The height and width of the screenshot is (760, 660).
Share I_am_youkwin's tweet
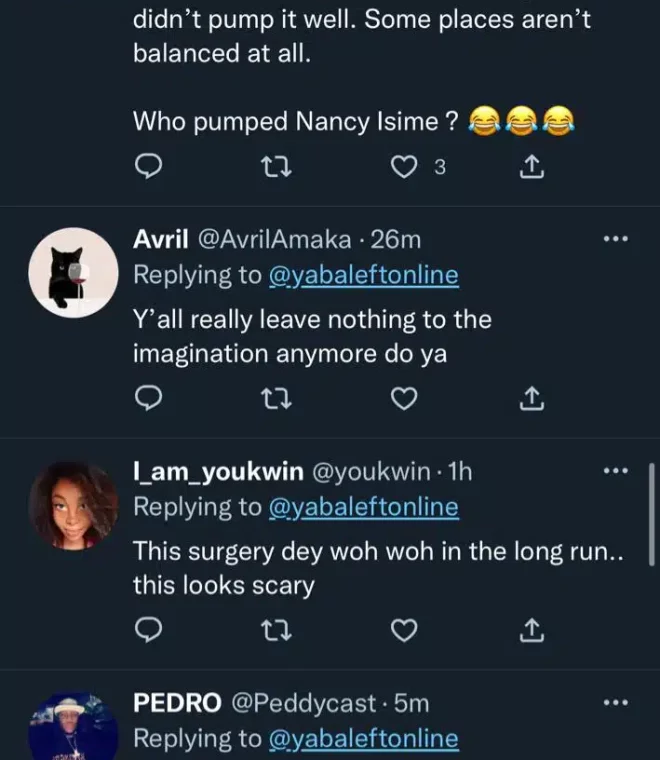click(x=533, y=630)
